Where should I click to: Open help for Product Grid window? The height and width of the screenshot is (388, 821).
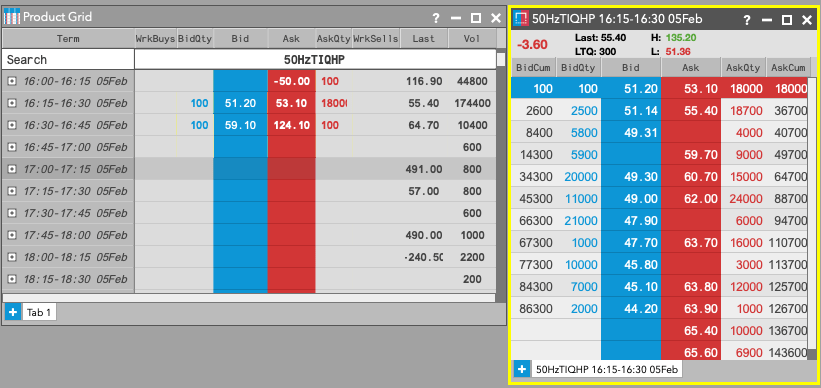436,18
